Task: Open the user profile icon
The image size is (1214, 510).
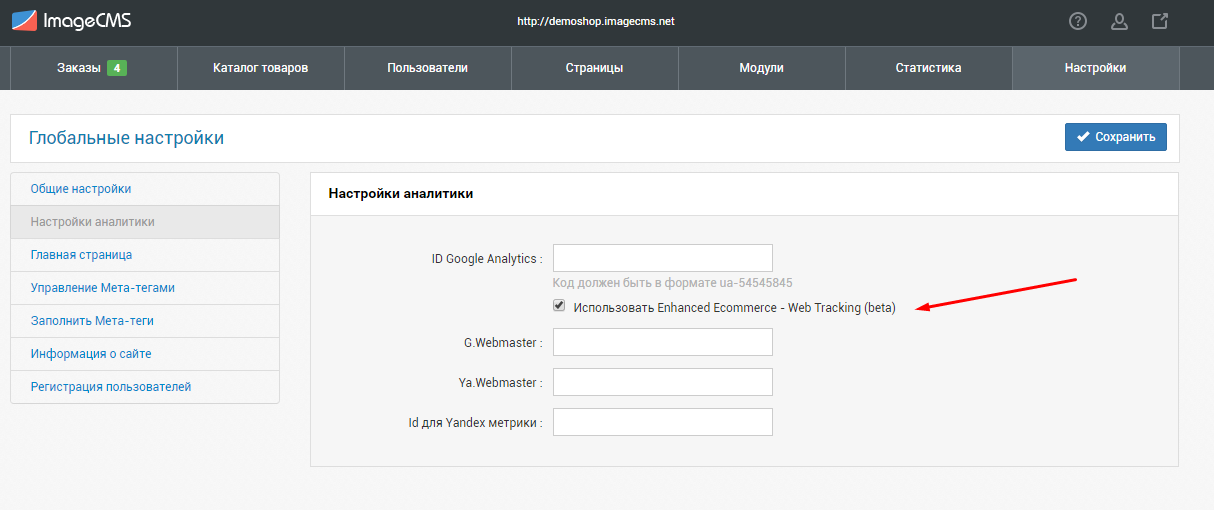Action: pyautogui.click(x=1119, y=21)
